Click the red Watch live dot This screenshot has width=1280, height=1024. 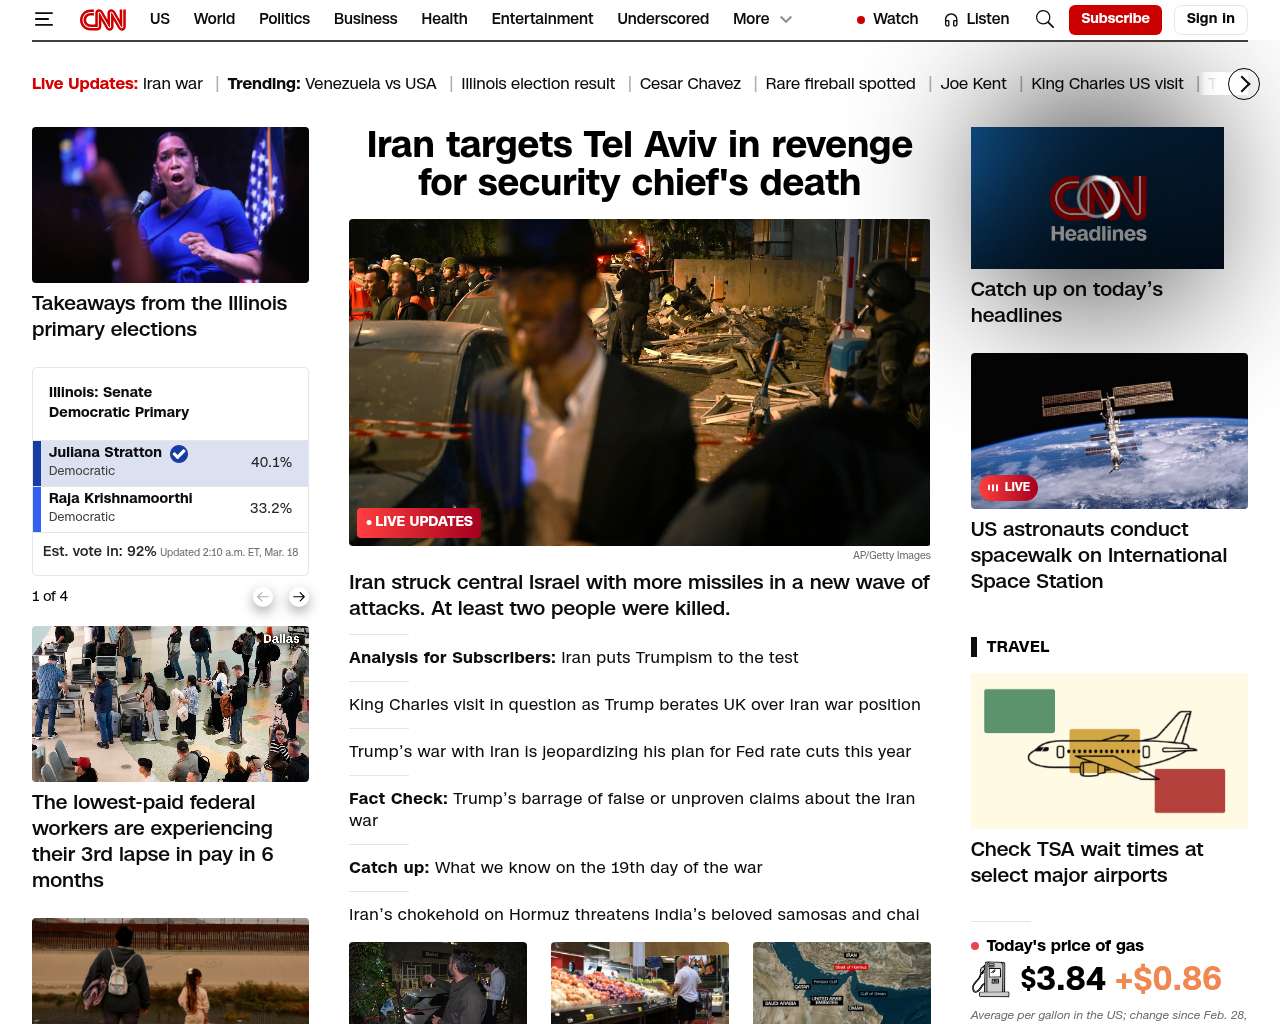860,20
